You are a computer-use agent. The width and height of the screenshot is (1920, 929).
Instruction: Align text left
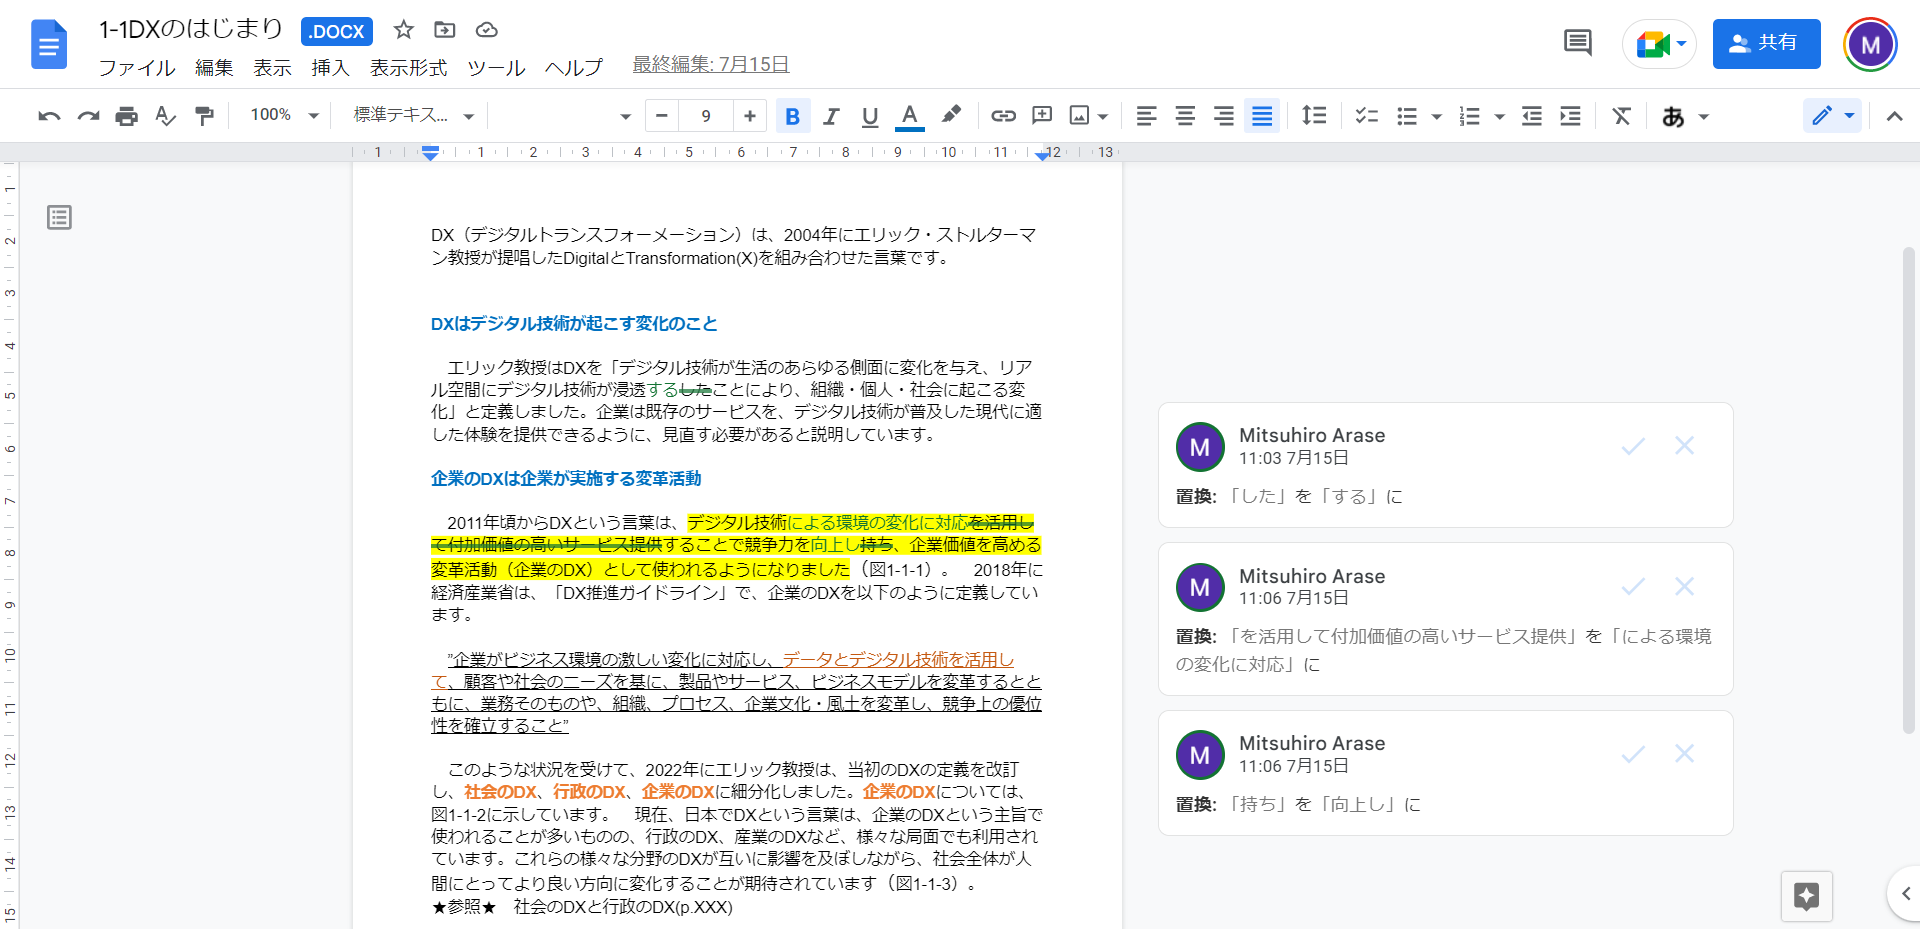pos(1147,116)
